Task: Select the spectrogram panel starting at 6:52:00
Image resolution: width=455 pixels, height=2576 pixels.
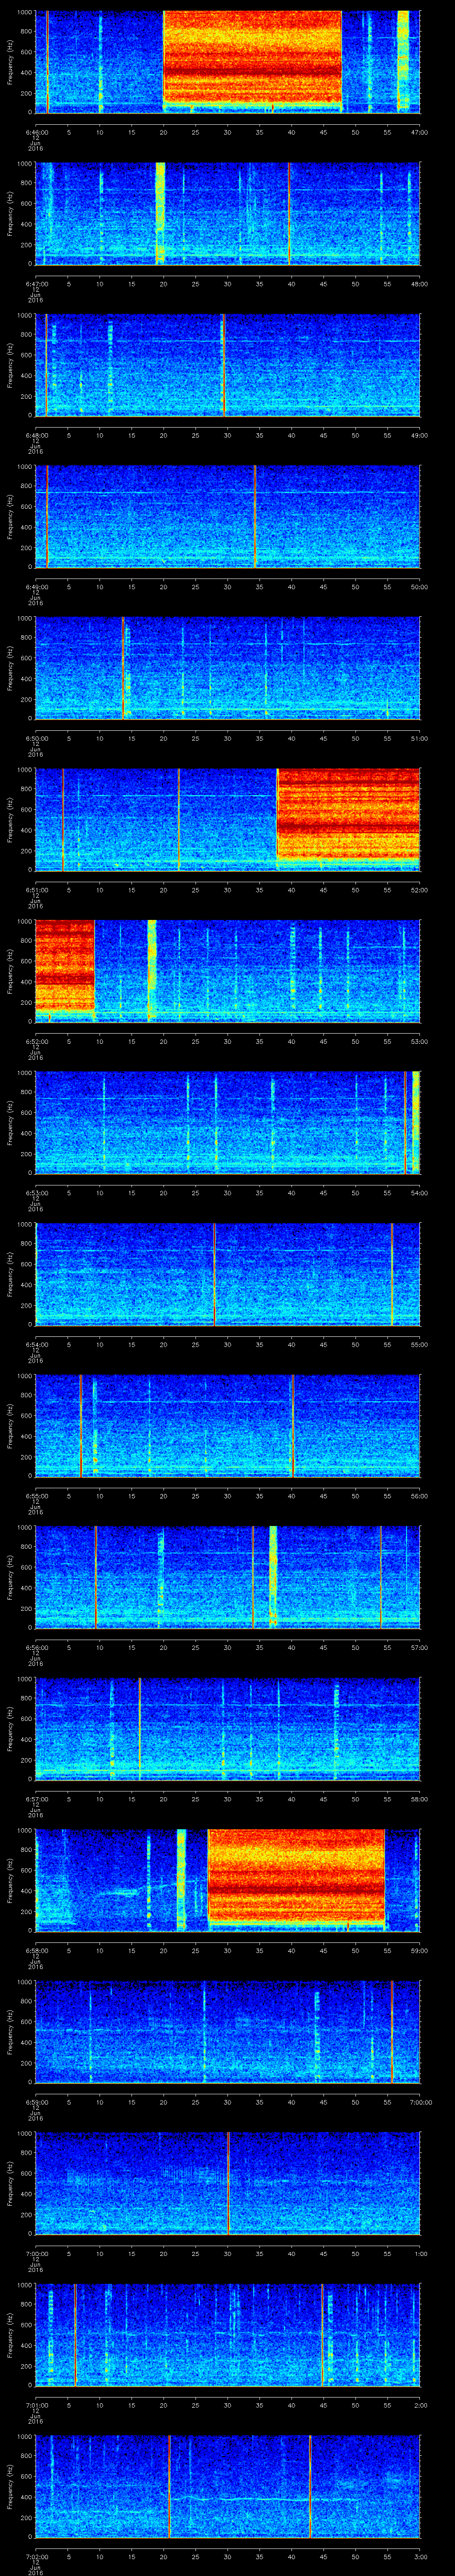Action: pos(227,970)
